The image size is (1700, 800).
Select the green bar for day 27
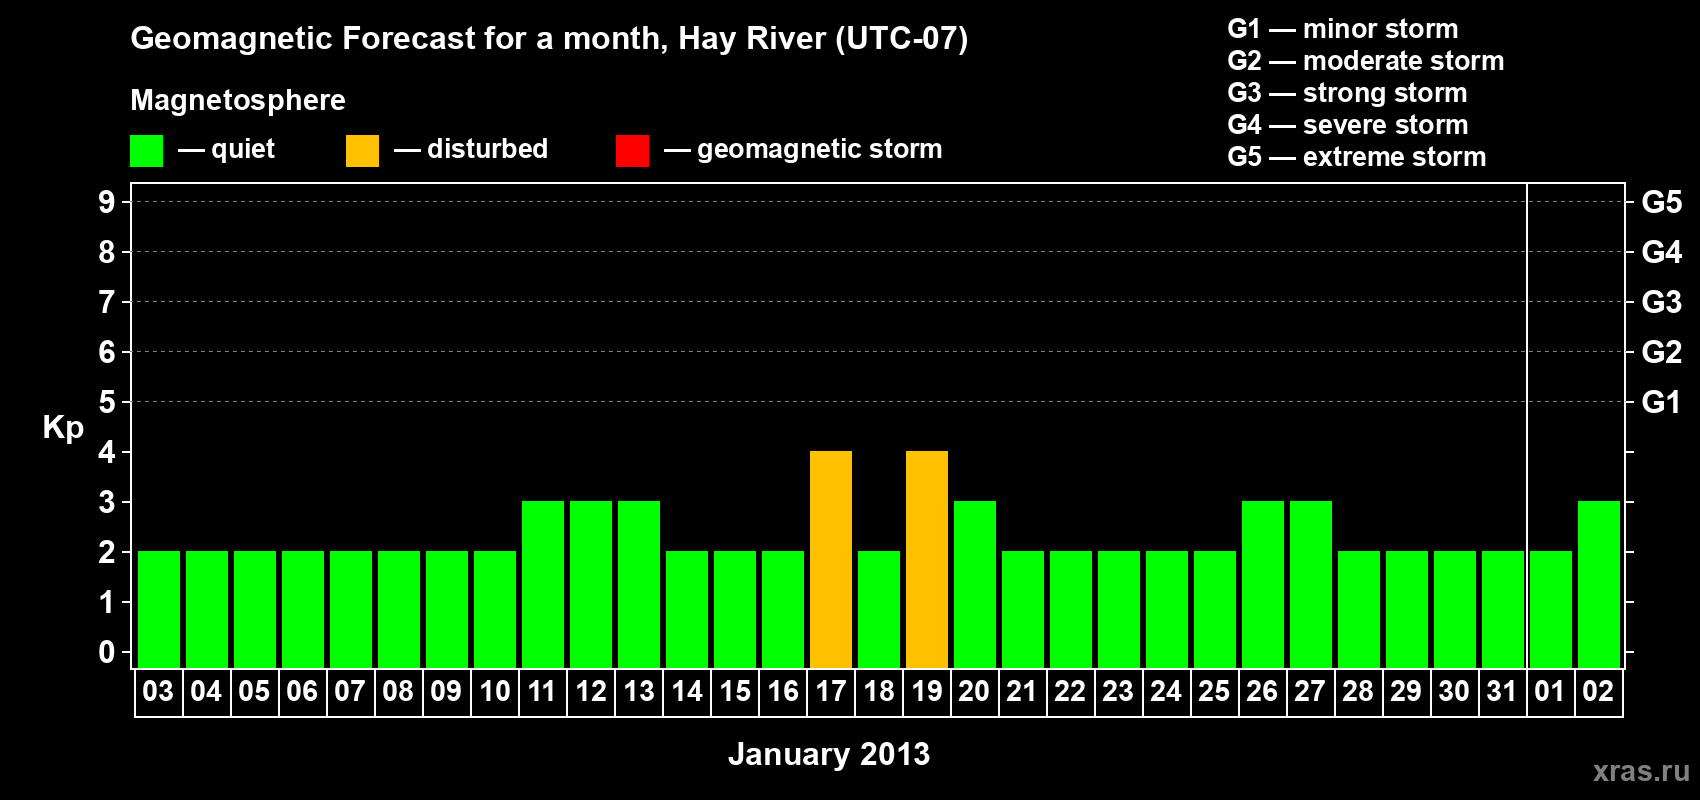point(1311,584)
